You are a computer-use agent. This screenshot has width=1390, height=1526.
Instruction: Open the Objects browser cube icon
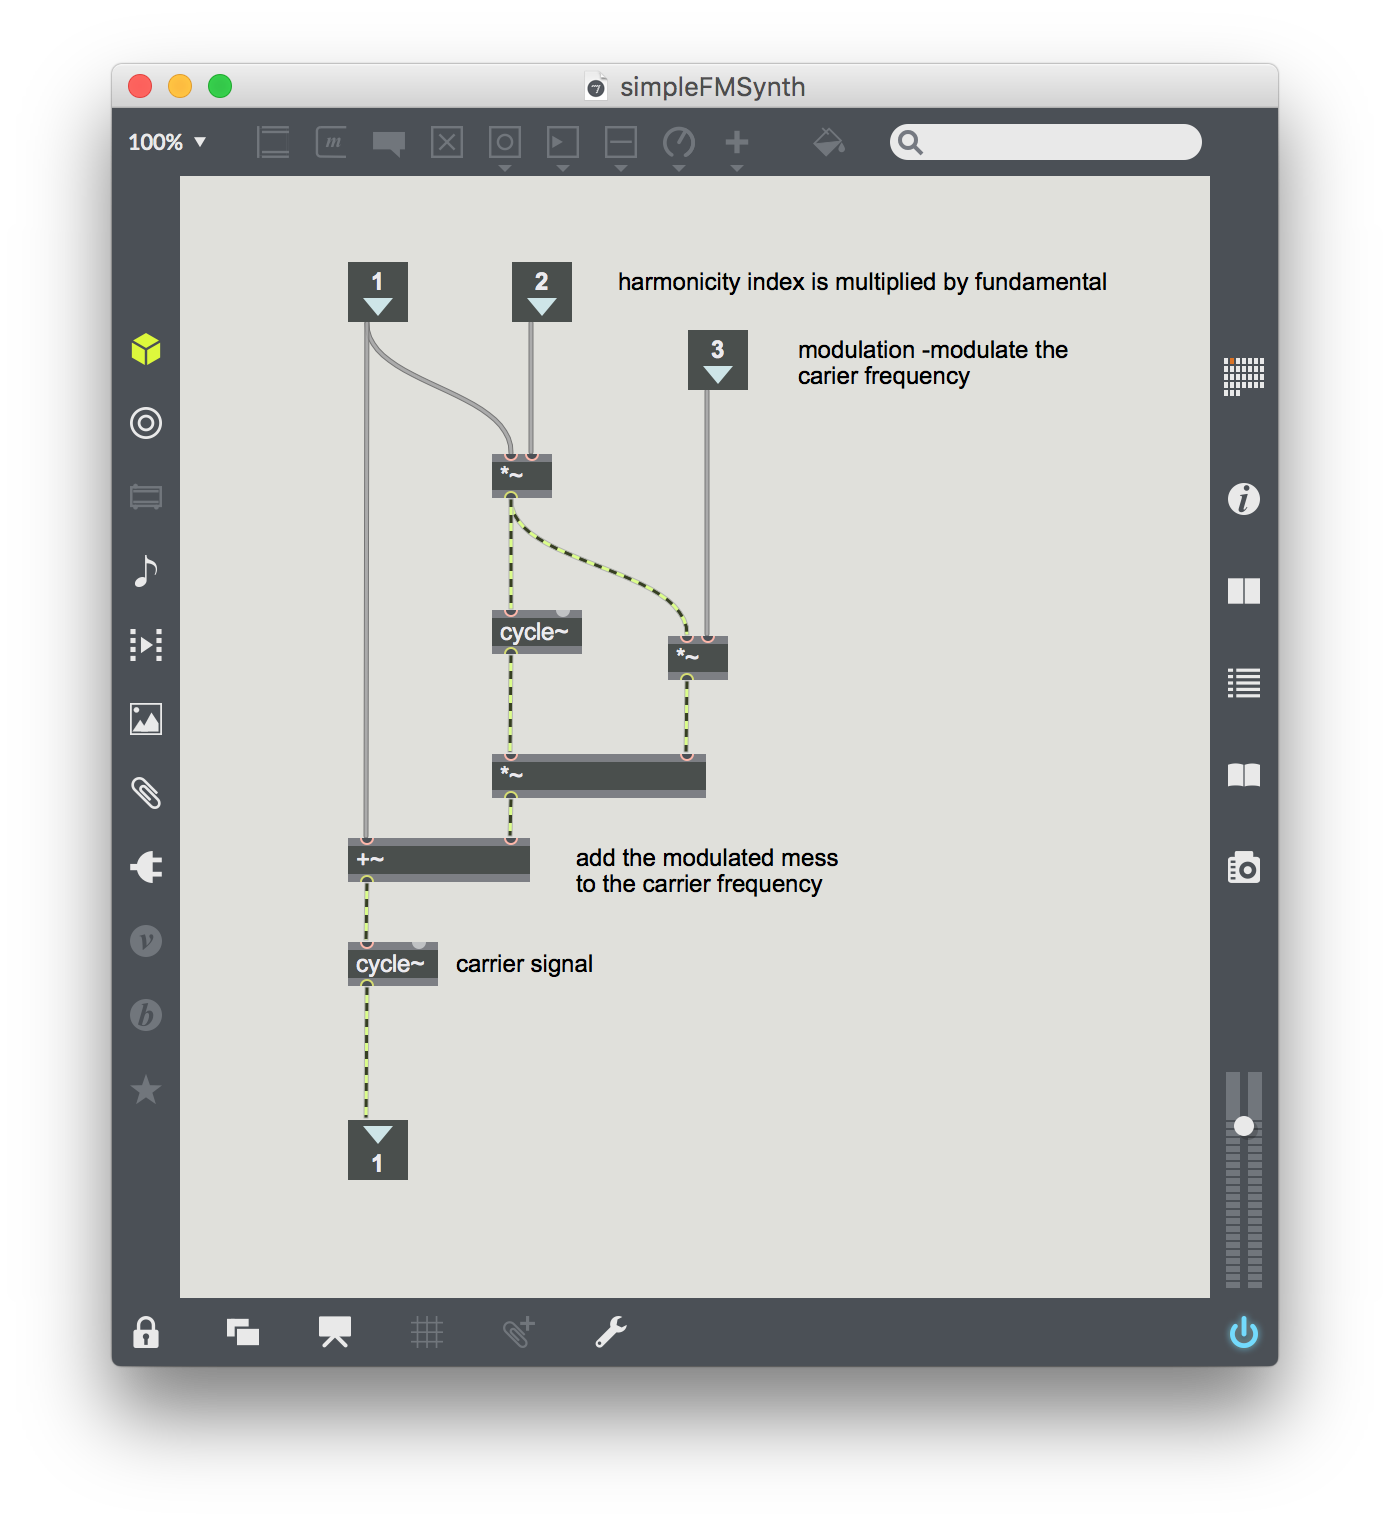pyautogui.click(x=146, y=349)
